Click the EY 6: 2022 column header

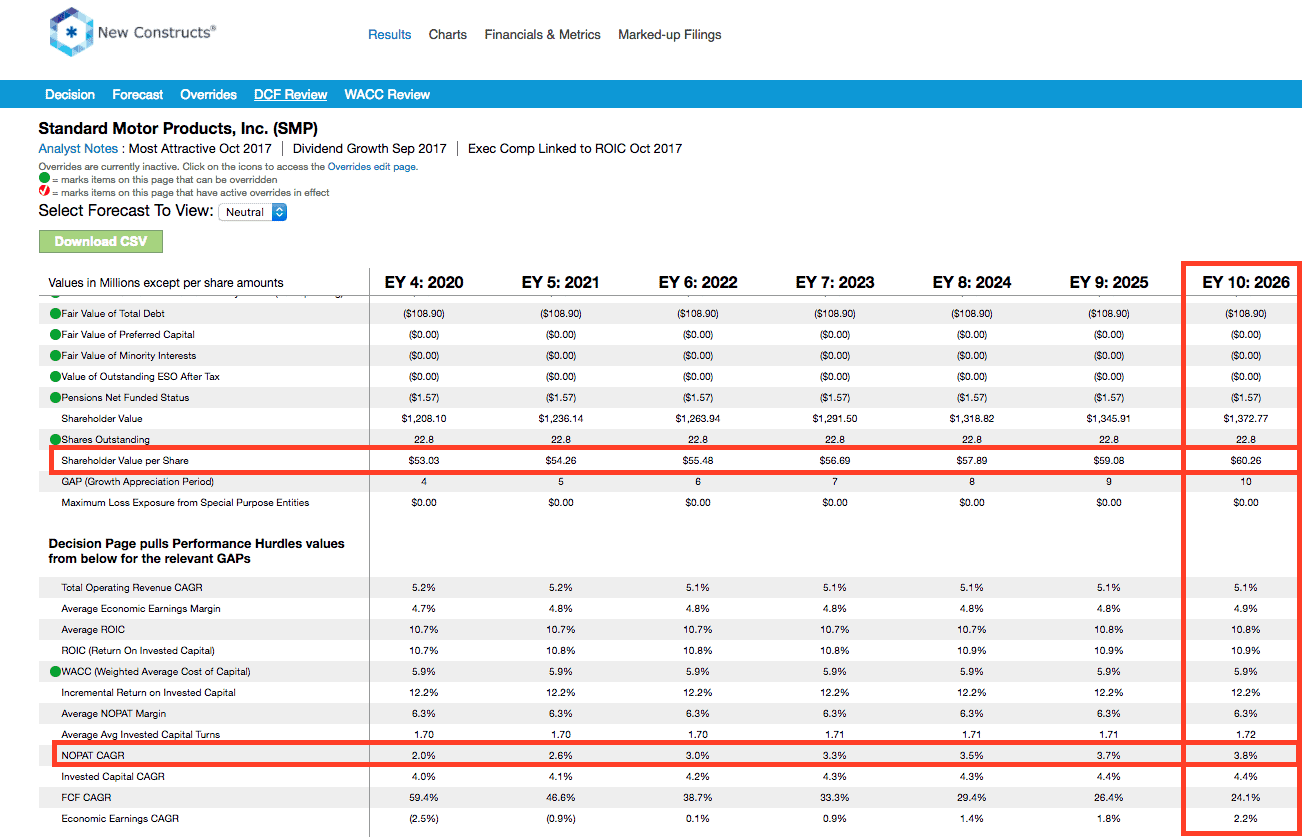(698, 283)
